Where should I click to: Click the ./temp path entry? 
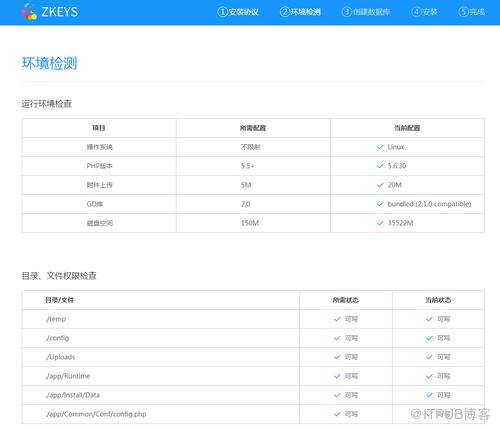(56, 319)
